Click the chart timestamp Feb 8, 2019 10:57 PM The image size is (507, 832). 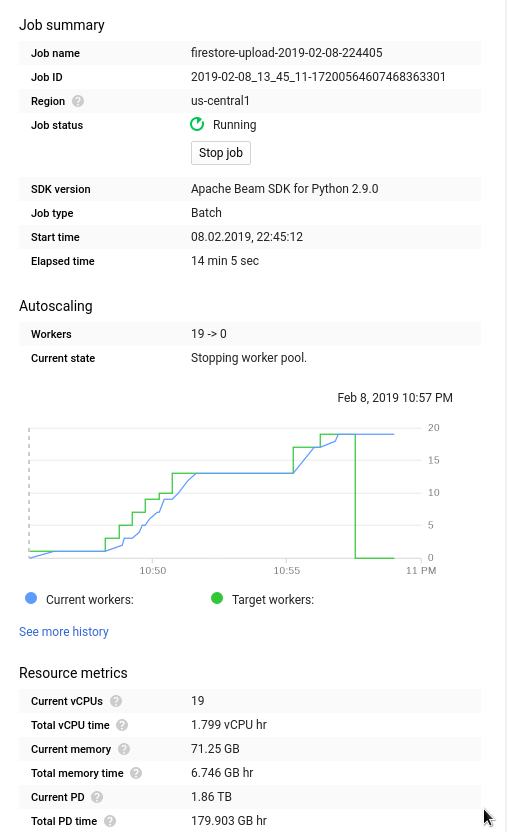395,398
